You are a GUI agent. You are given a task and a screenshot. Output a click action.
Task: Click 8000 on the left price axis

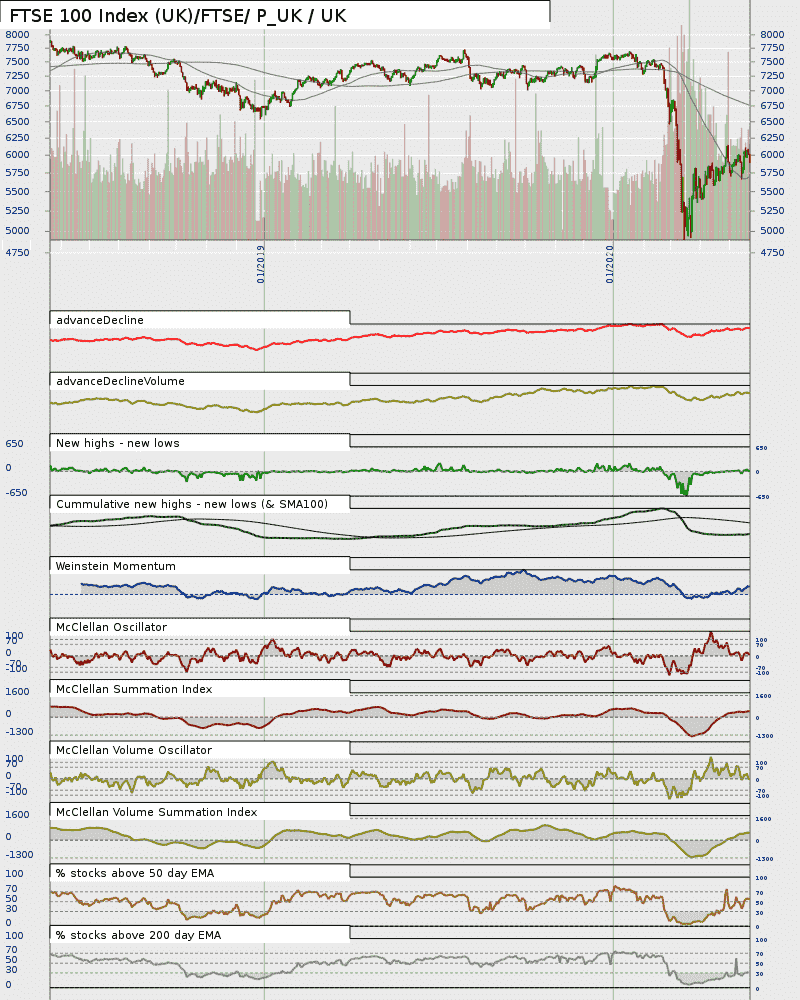pos(17,34)
